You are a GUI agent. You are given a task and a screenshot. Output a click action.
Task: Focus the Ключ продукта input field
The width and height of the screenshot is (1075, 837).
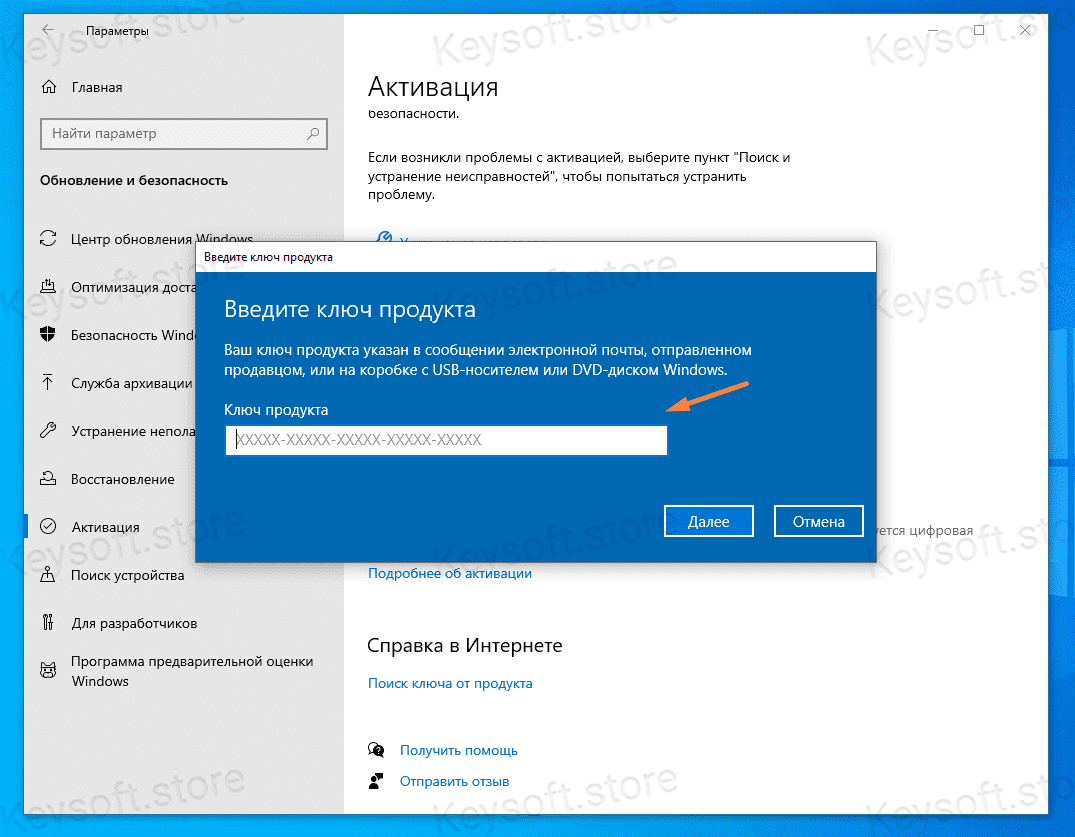point(446,440)
